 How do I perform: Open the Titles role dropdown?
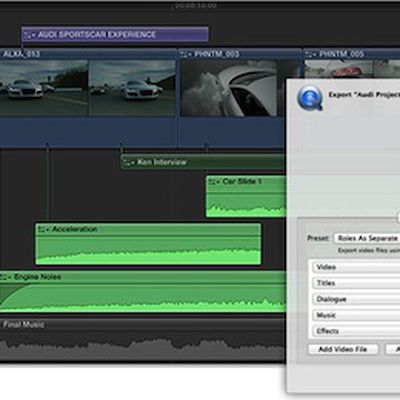click(356, 283)
